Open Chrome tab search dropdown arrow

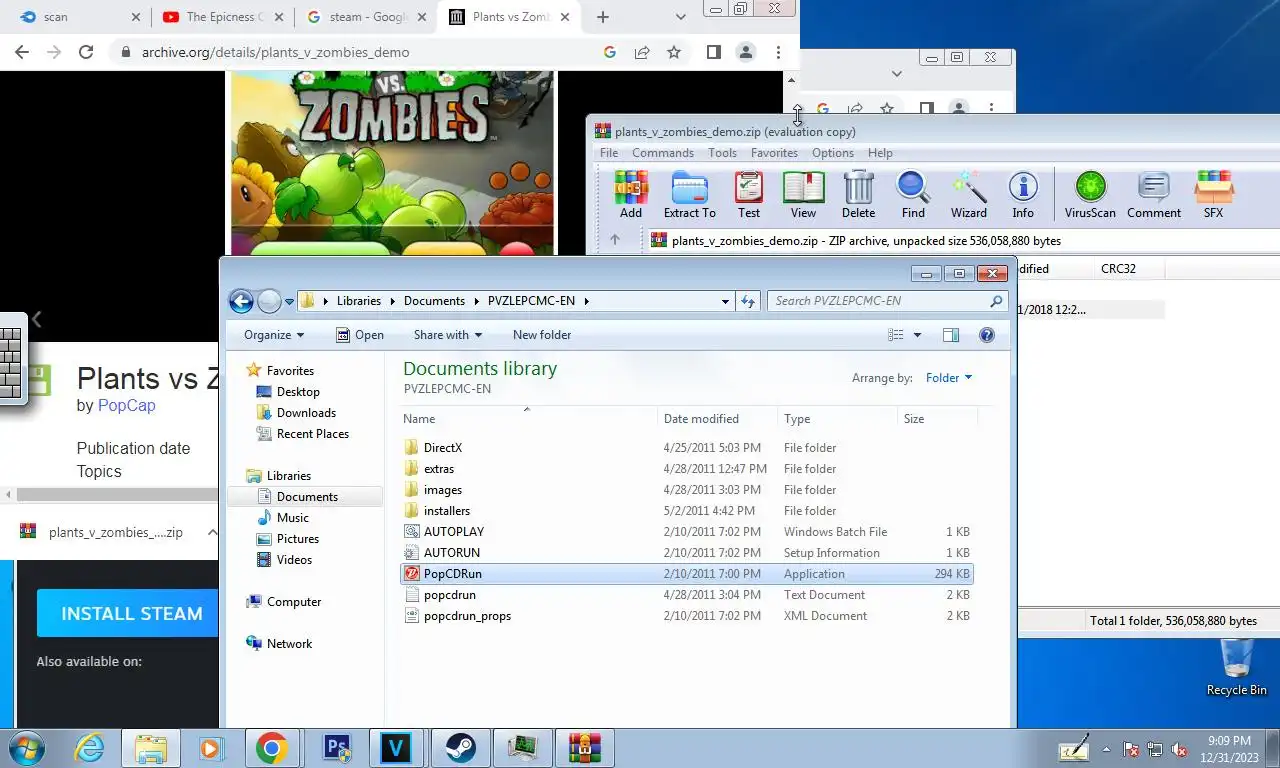[x=681, y=17]
